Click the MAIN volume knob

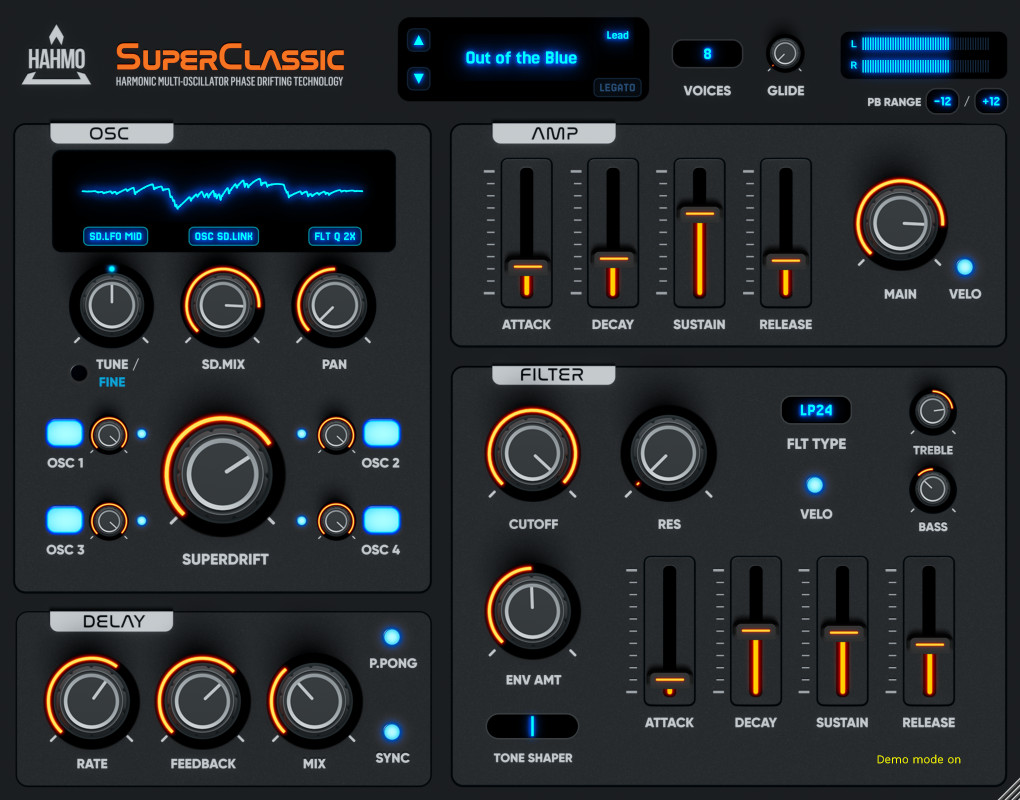(x=900, y=222)
